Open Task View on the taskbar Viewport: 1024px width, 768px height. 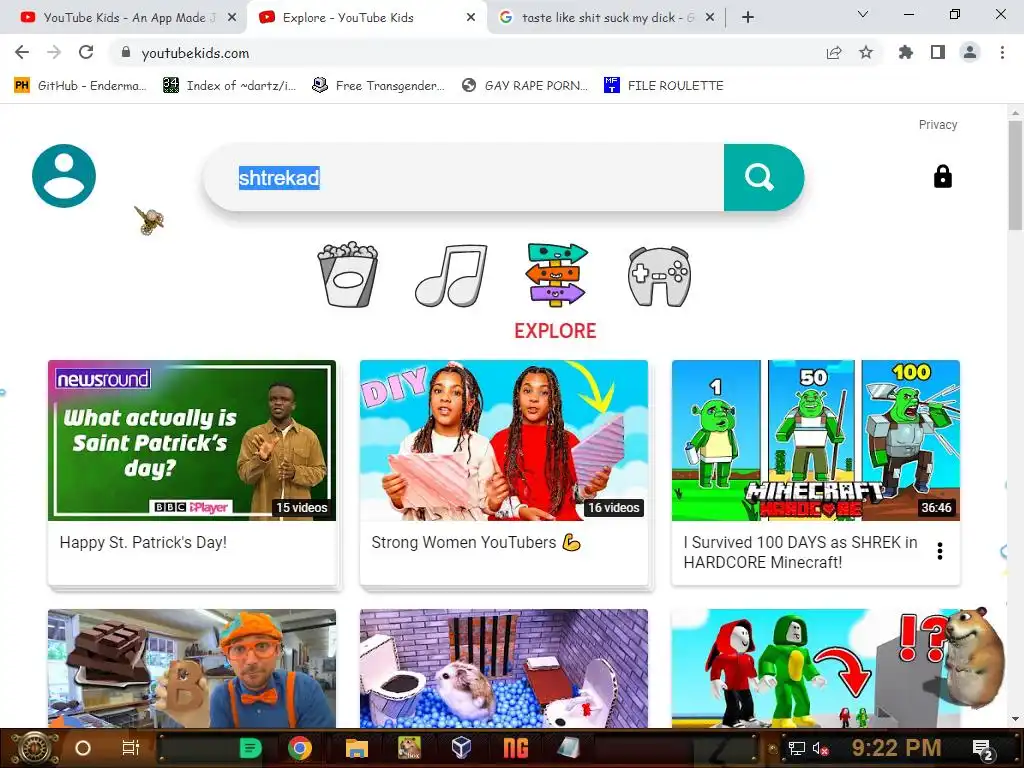[x=131, y=748]
